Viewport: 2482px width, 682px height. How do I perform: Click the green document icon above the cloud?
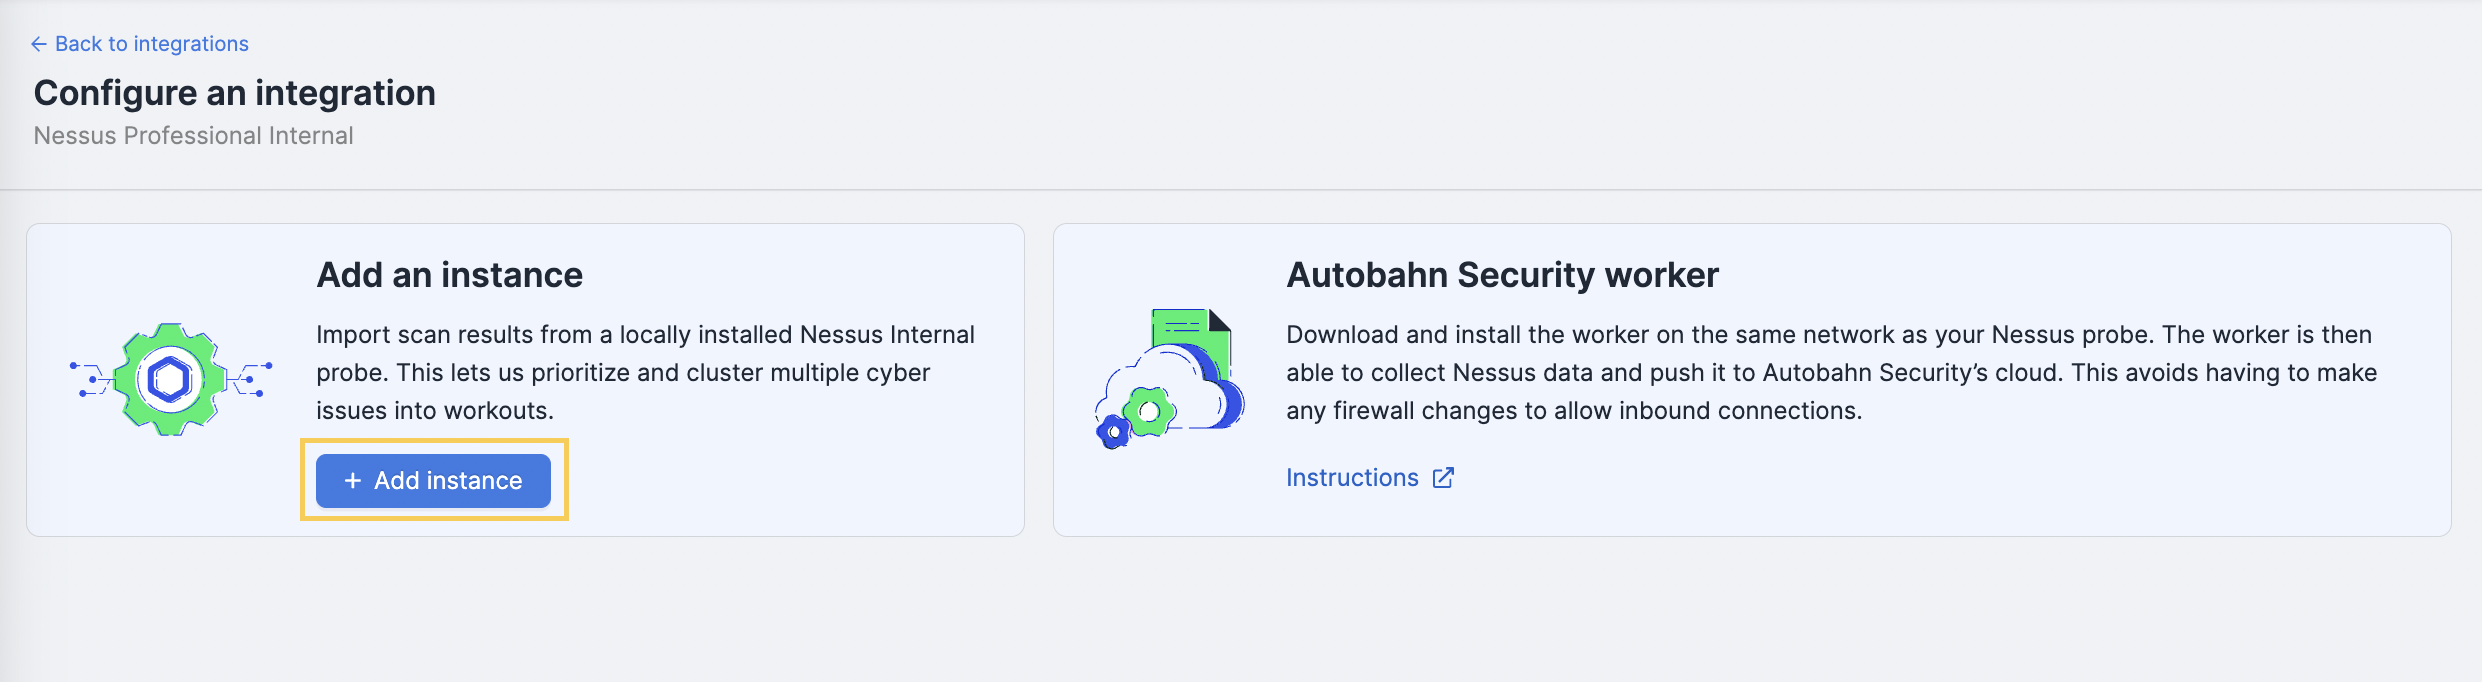[x=1191, y=335]
